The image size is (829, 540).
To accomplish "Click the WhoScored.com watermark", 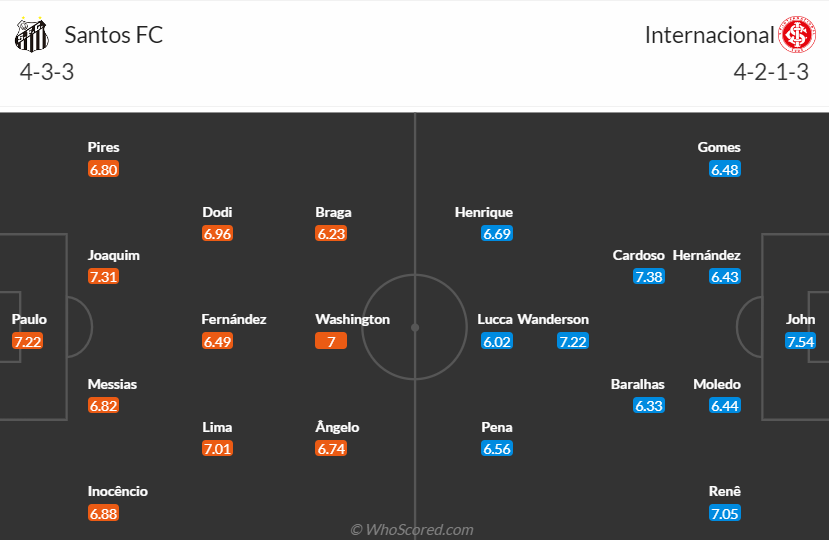I will 412,529.
